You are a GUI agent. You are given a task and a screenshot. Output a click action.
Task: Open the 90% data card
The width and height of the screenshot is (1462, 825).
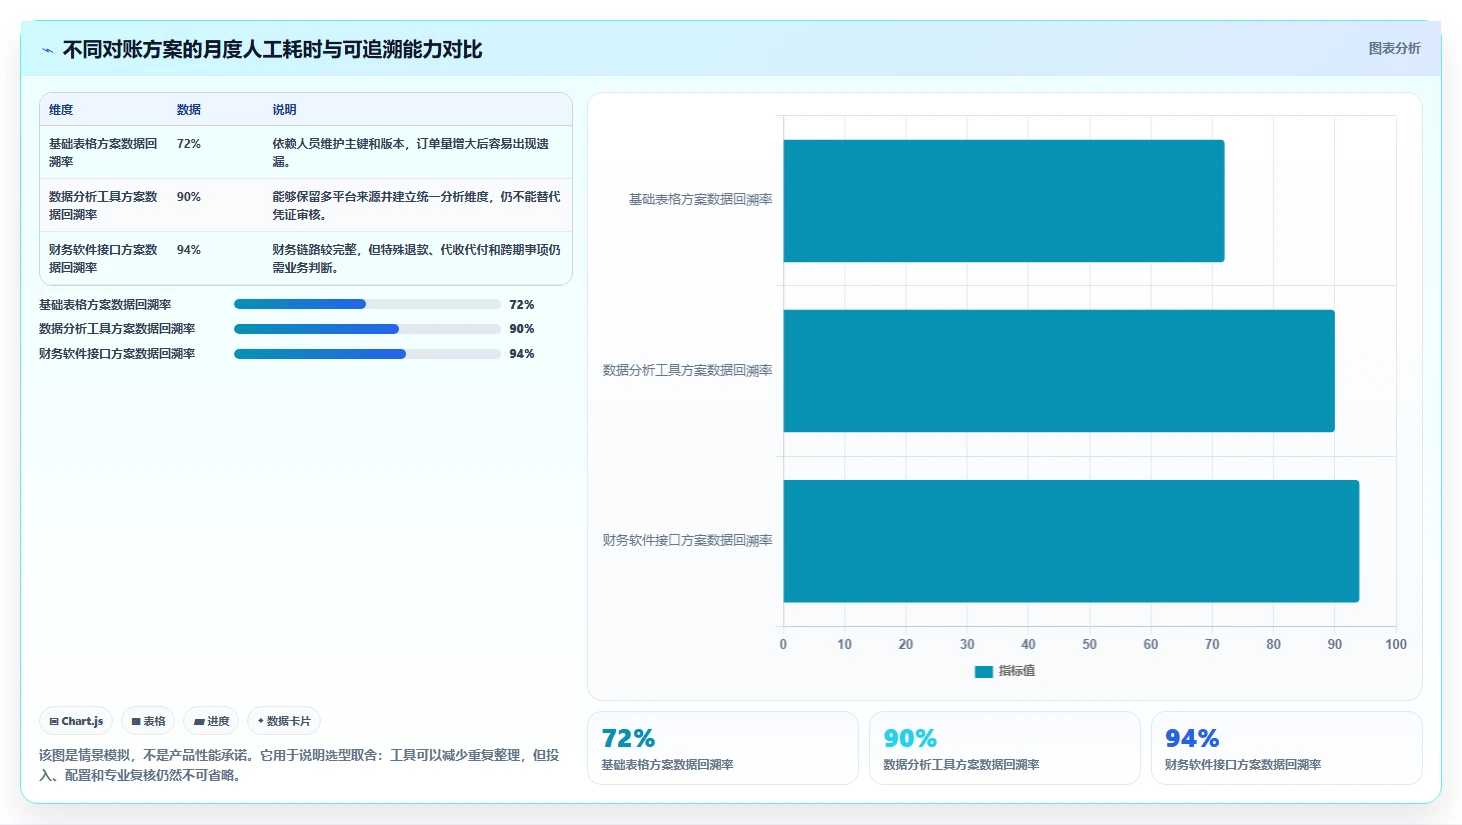(1005, 748)
